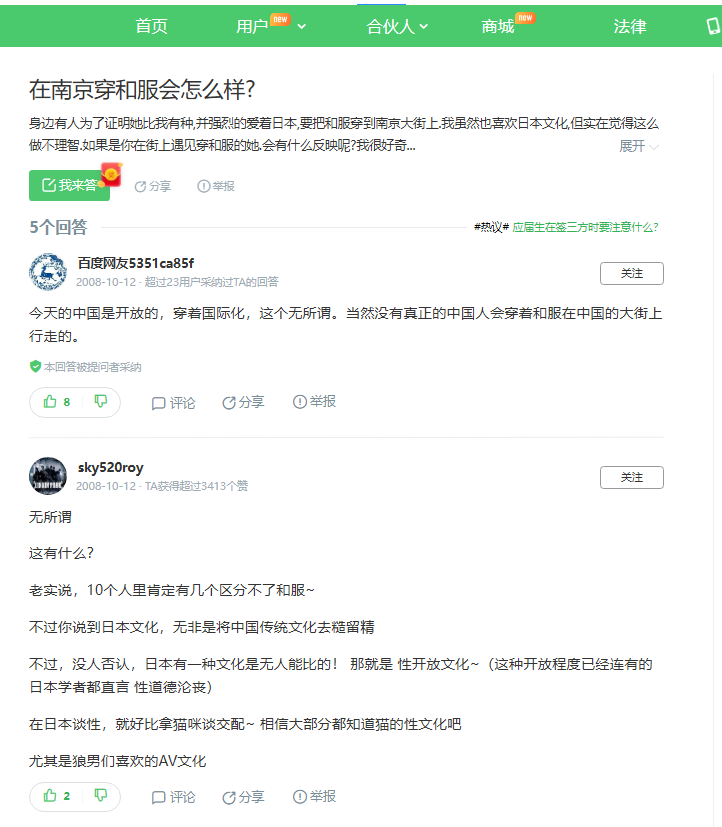
Task: Open 评论 comments on the first answer
Action: point(174,403)
